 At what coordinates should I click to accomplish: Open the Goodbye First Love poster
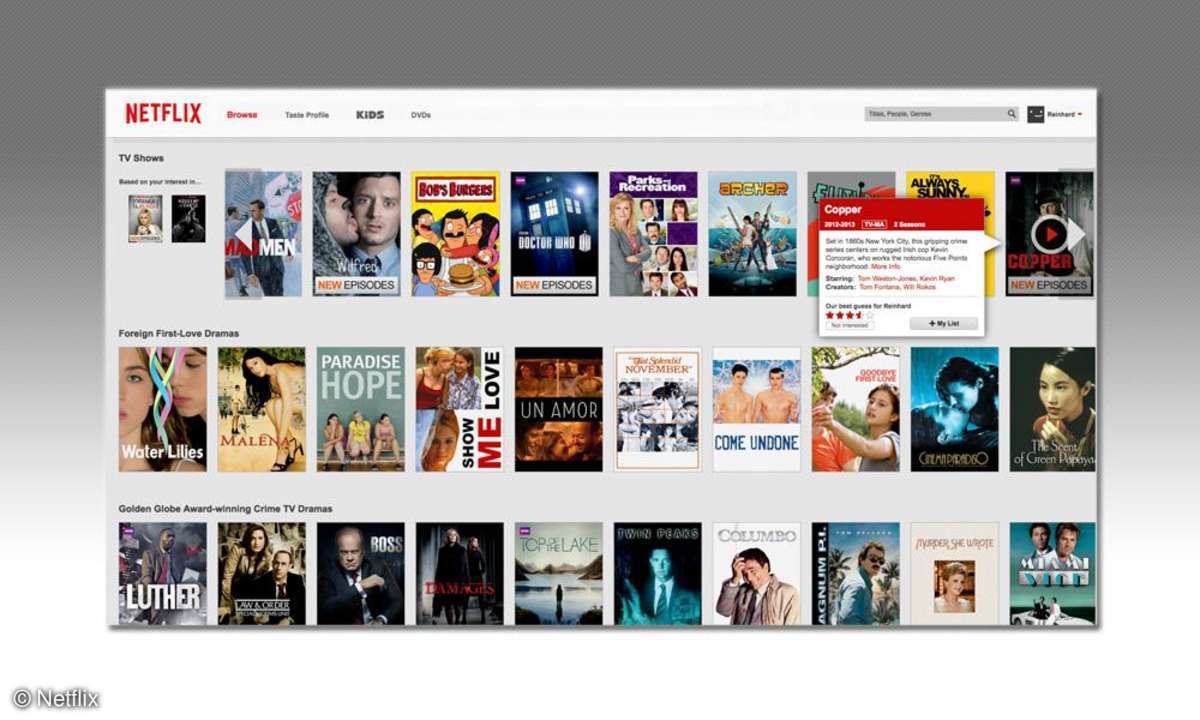[x=856, y=409]
